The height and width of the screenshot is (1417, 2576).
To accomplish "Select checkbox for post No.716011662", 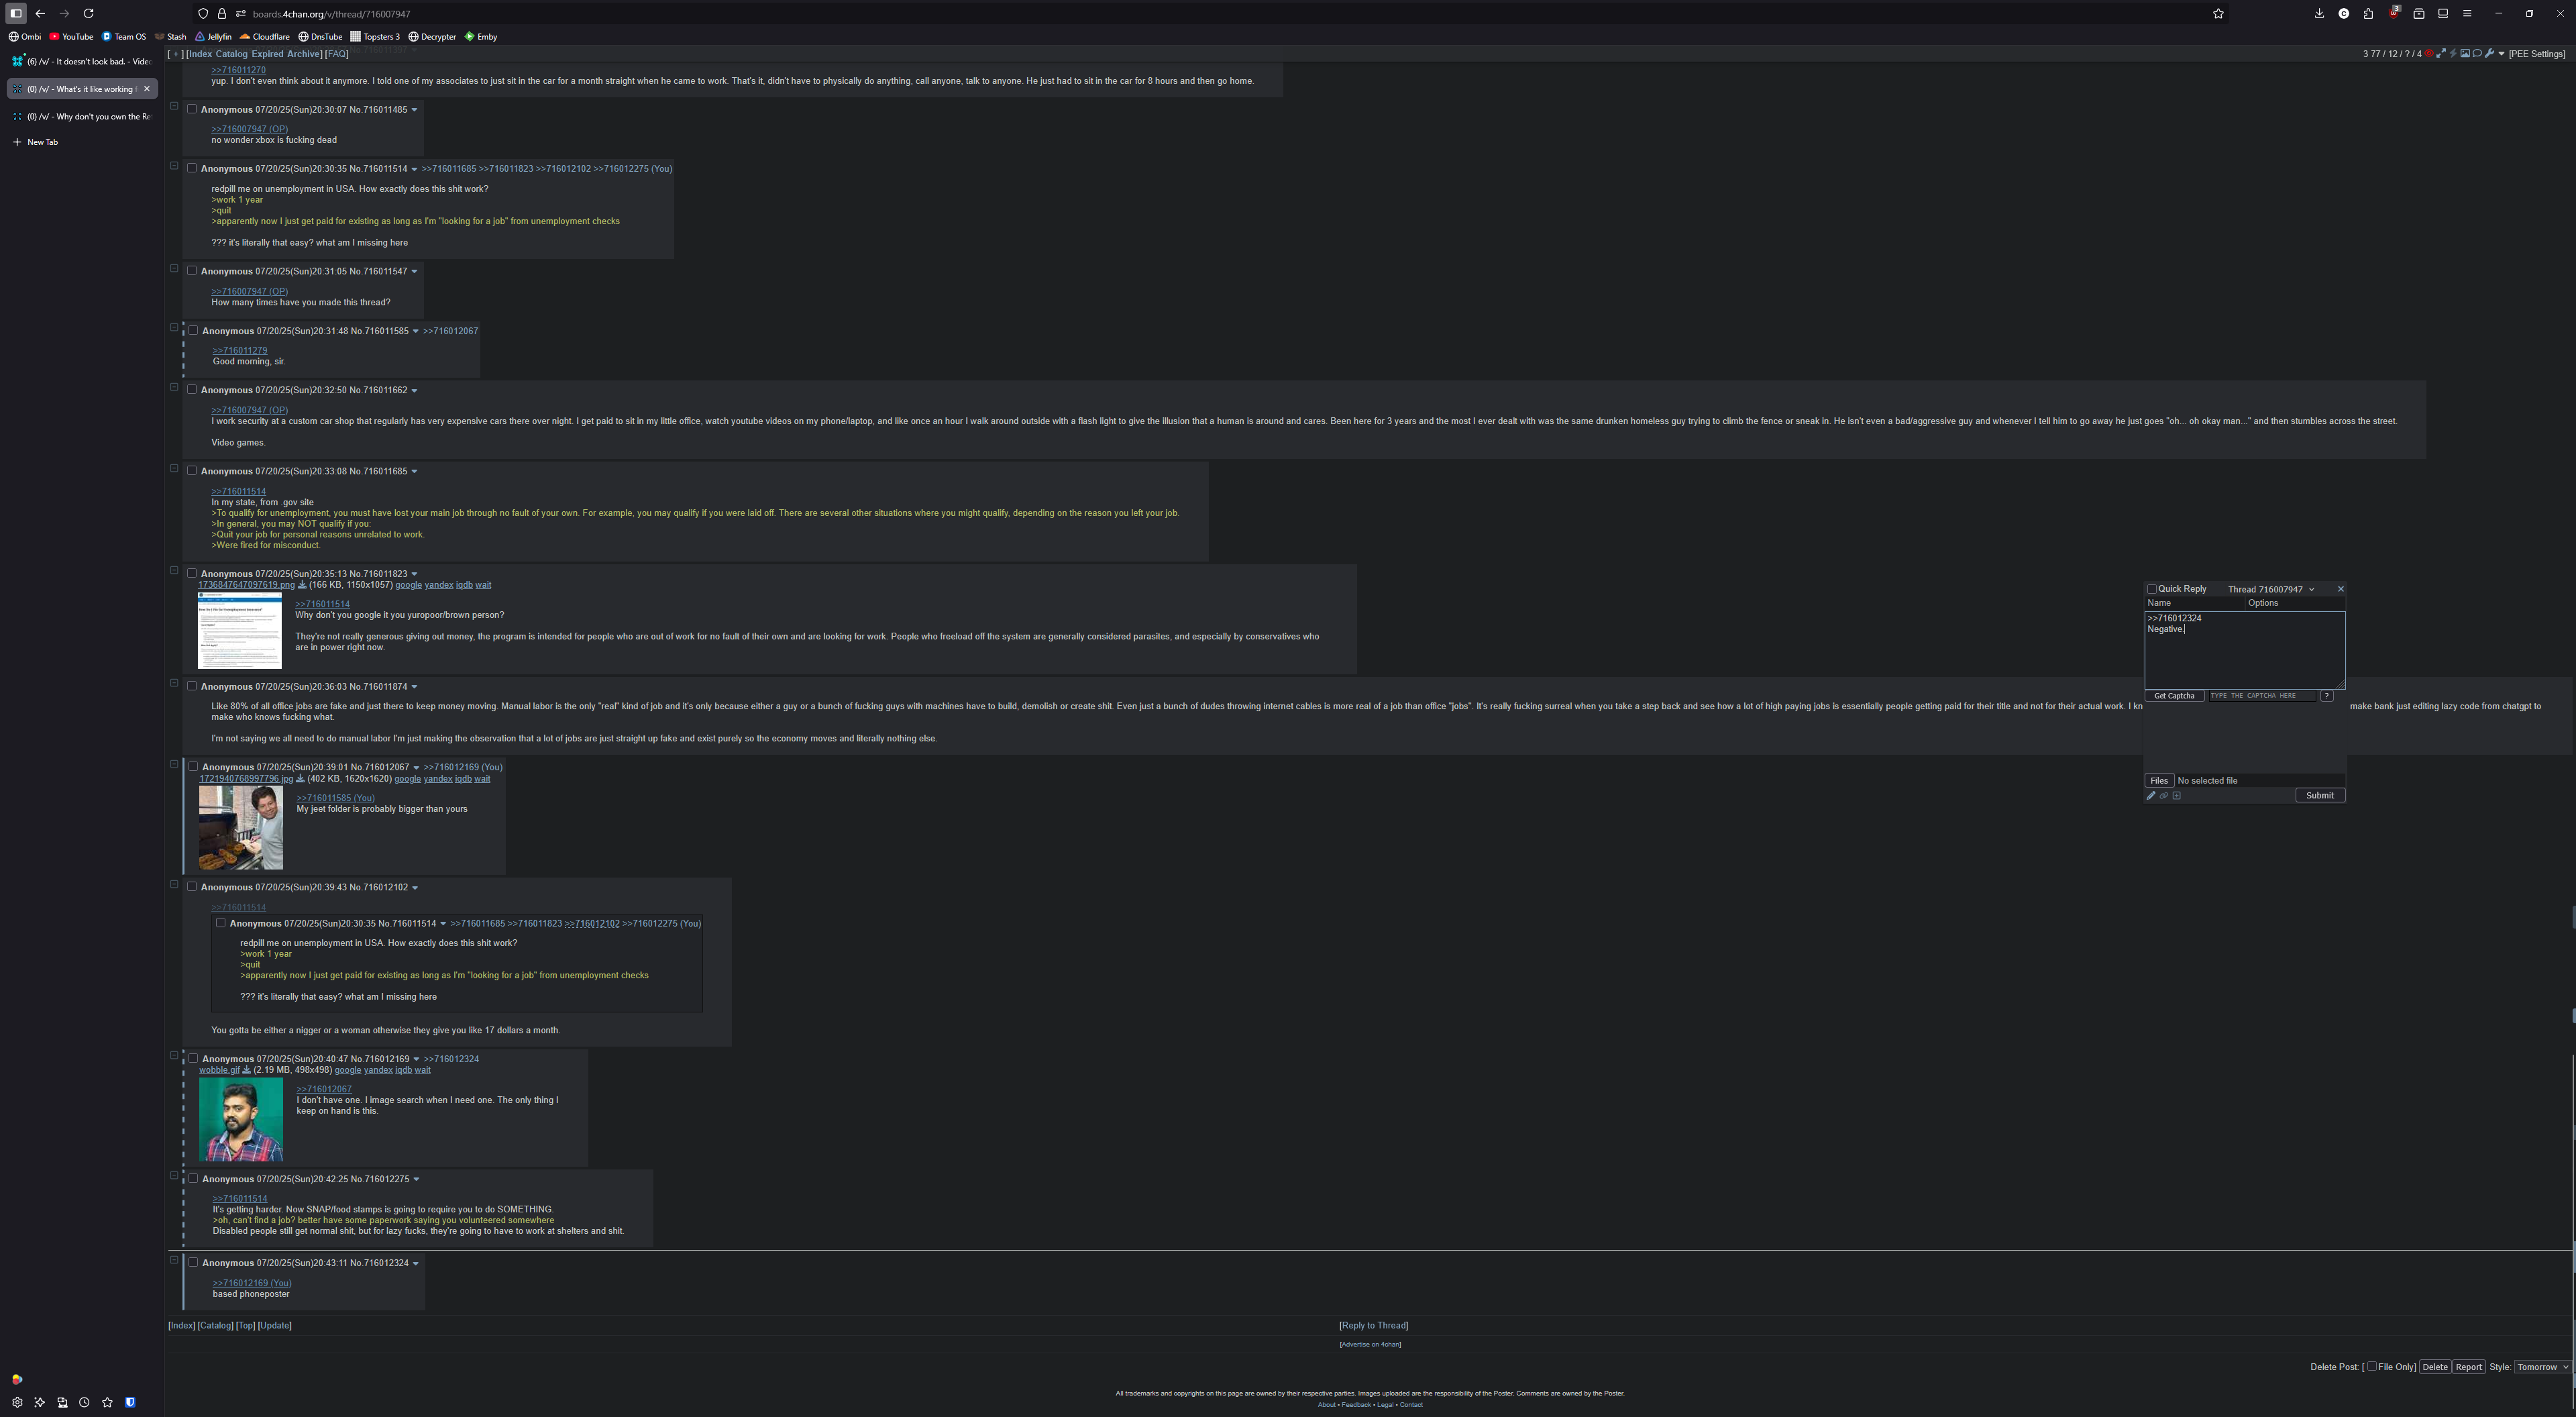I will tap(192, 390).
